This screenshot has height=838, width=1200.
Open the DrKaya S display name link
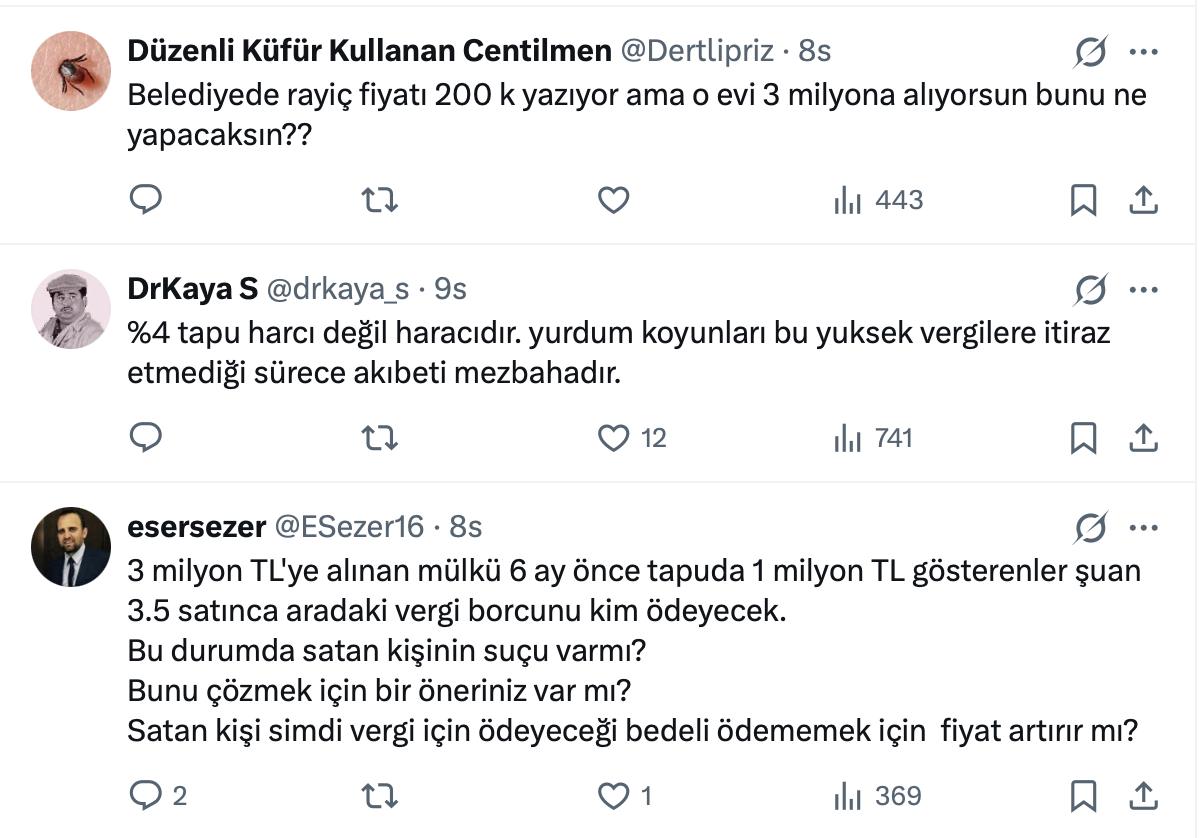(x=193, y=289)
